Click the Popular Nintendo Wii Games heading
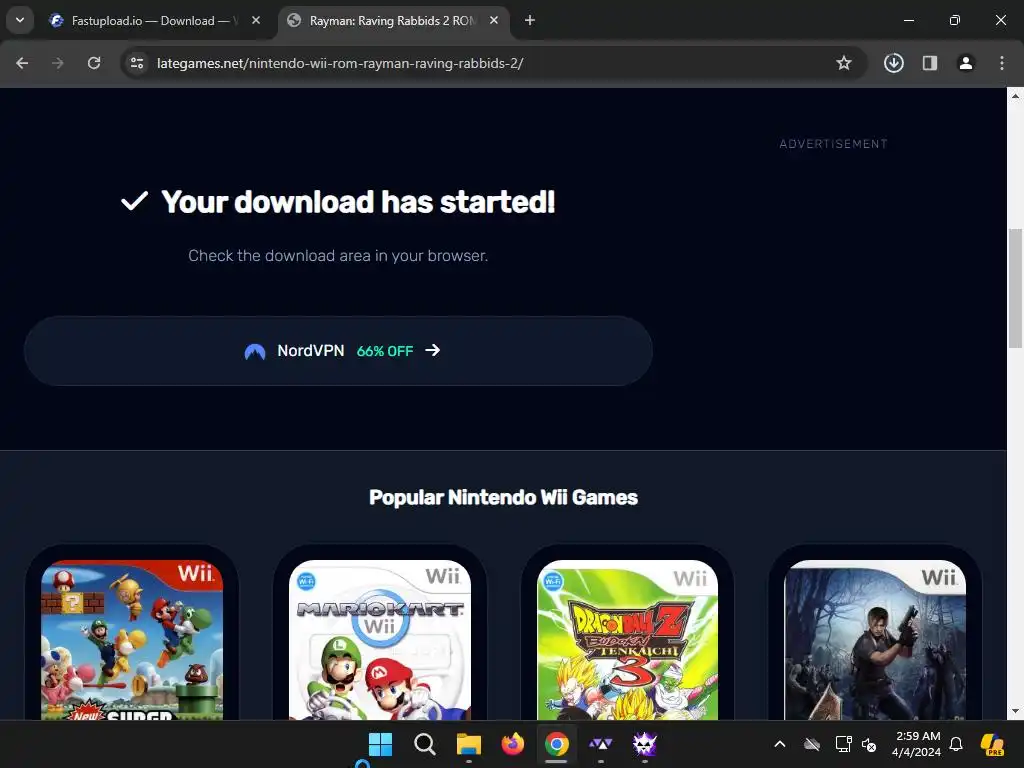Image resolution: width=1024 pixels, height=768 pixels. [x=503, y=497]
